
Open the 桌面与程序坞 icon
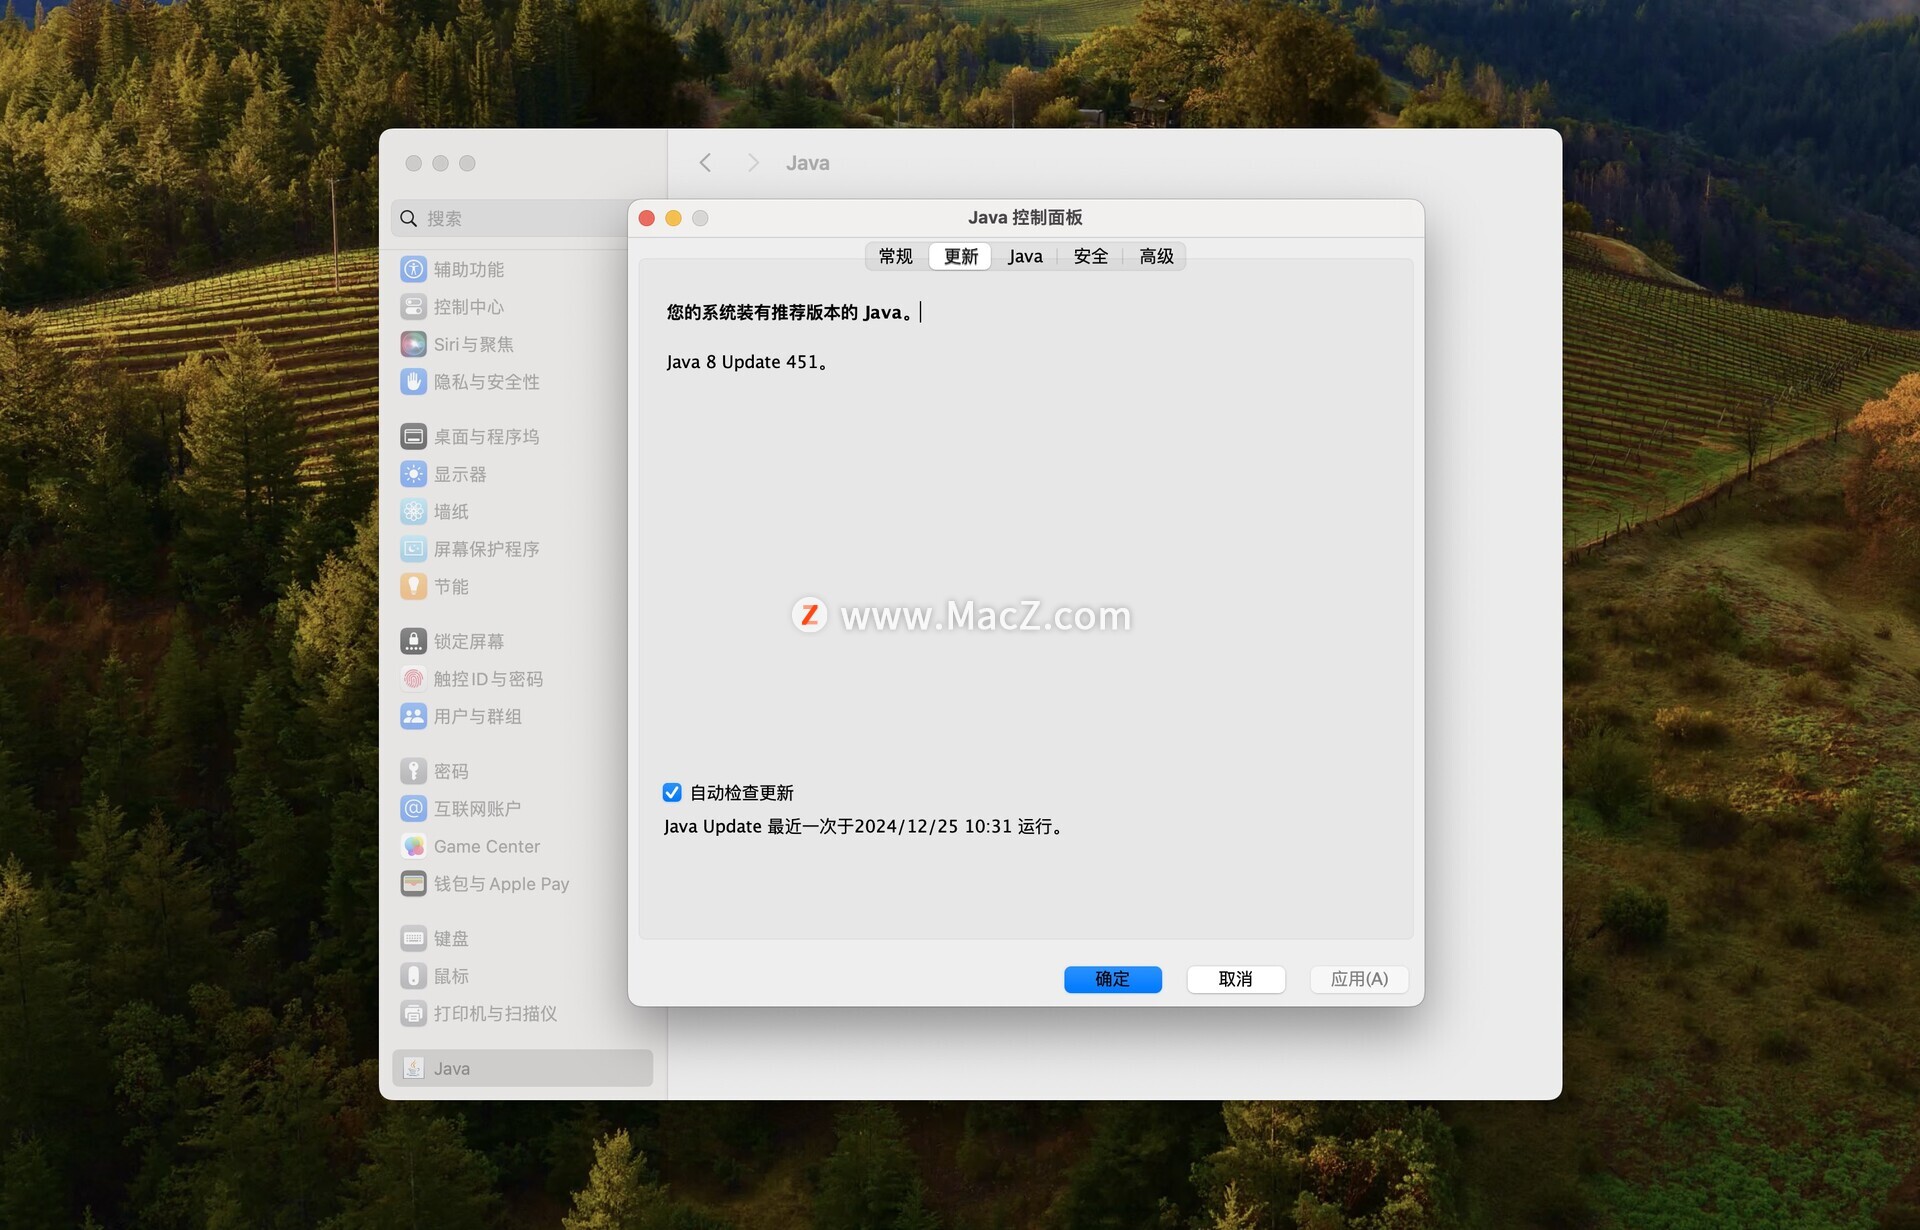(x=413, y=437)
